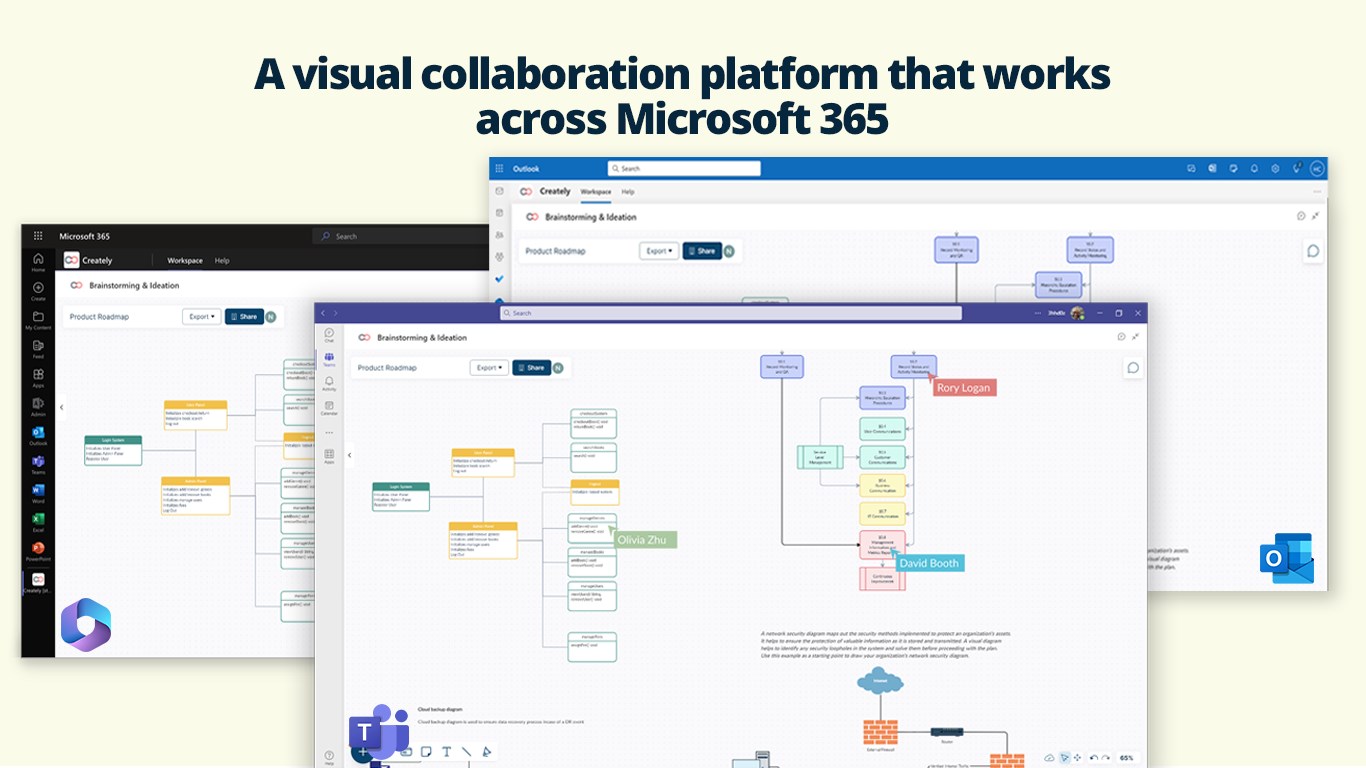Click Brainstorming & Ideation heading in Outlook window
This screenshot has width=1366, height=768.
590,217
